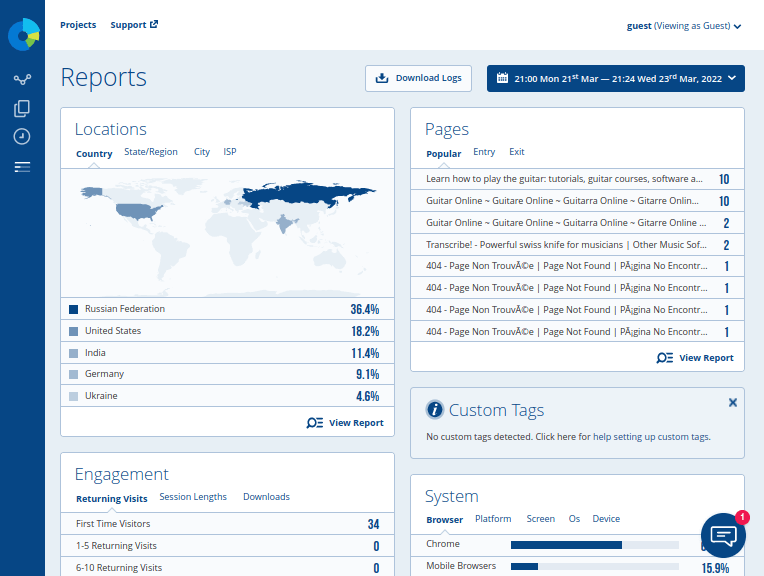Click the list lines sidebar icon
Image resolution: width=764 pixels, height=576 pixels.
(x=22, y=167)
